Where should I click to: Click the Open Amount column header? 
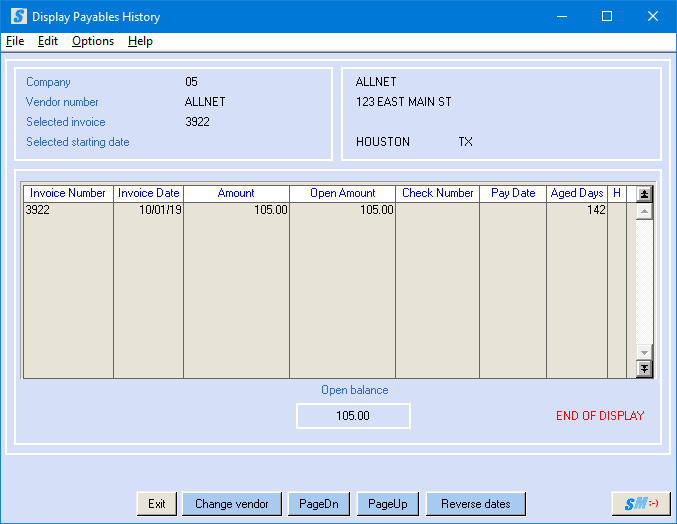pos(342,193)
